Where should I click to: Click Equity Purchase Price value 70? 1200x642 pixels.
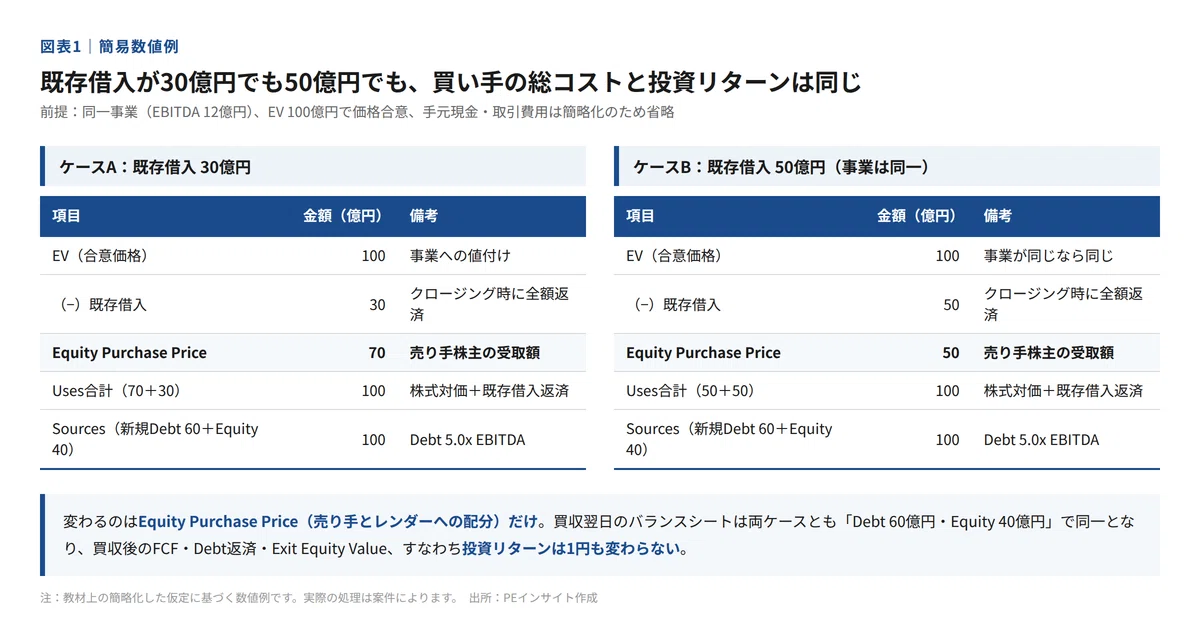(376, 353)
